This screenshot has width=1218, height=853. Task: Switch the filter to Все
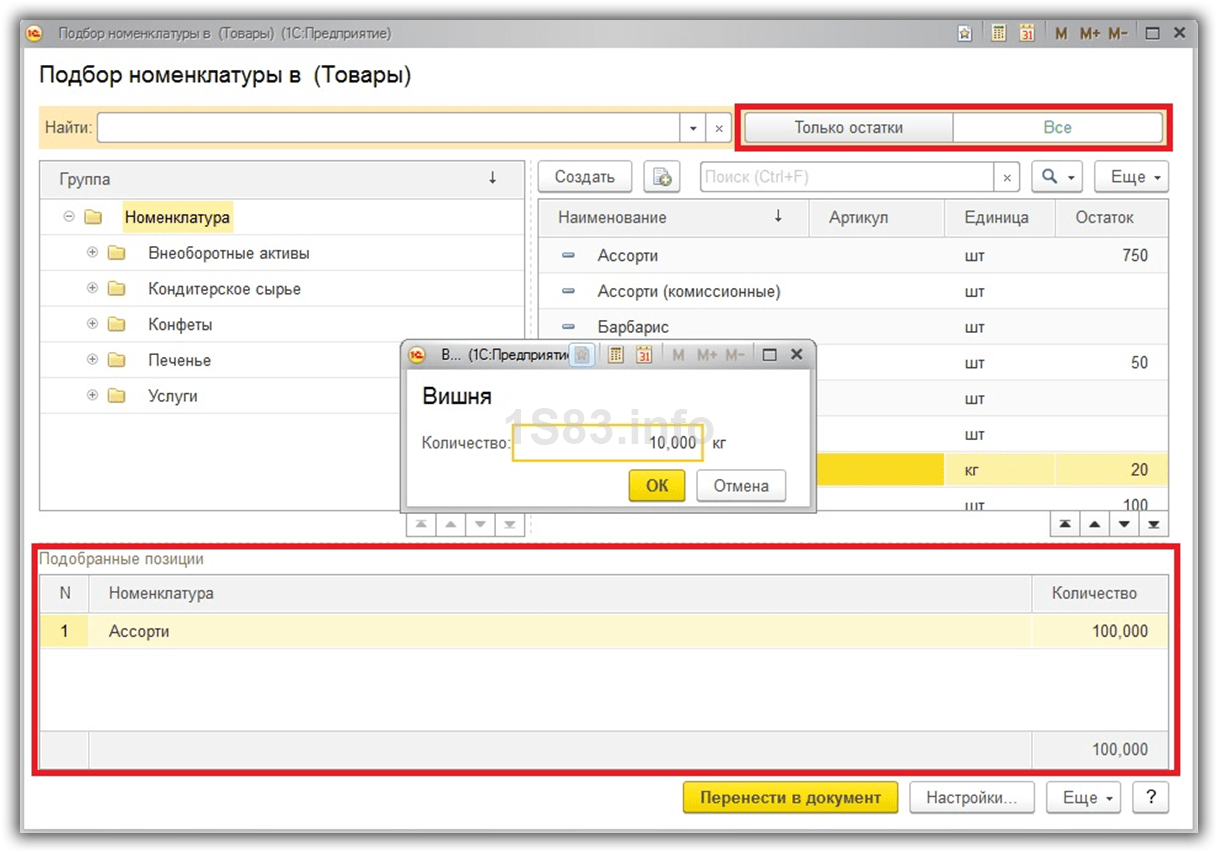point(1057,128)
